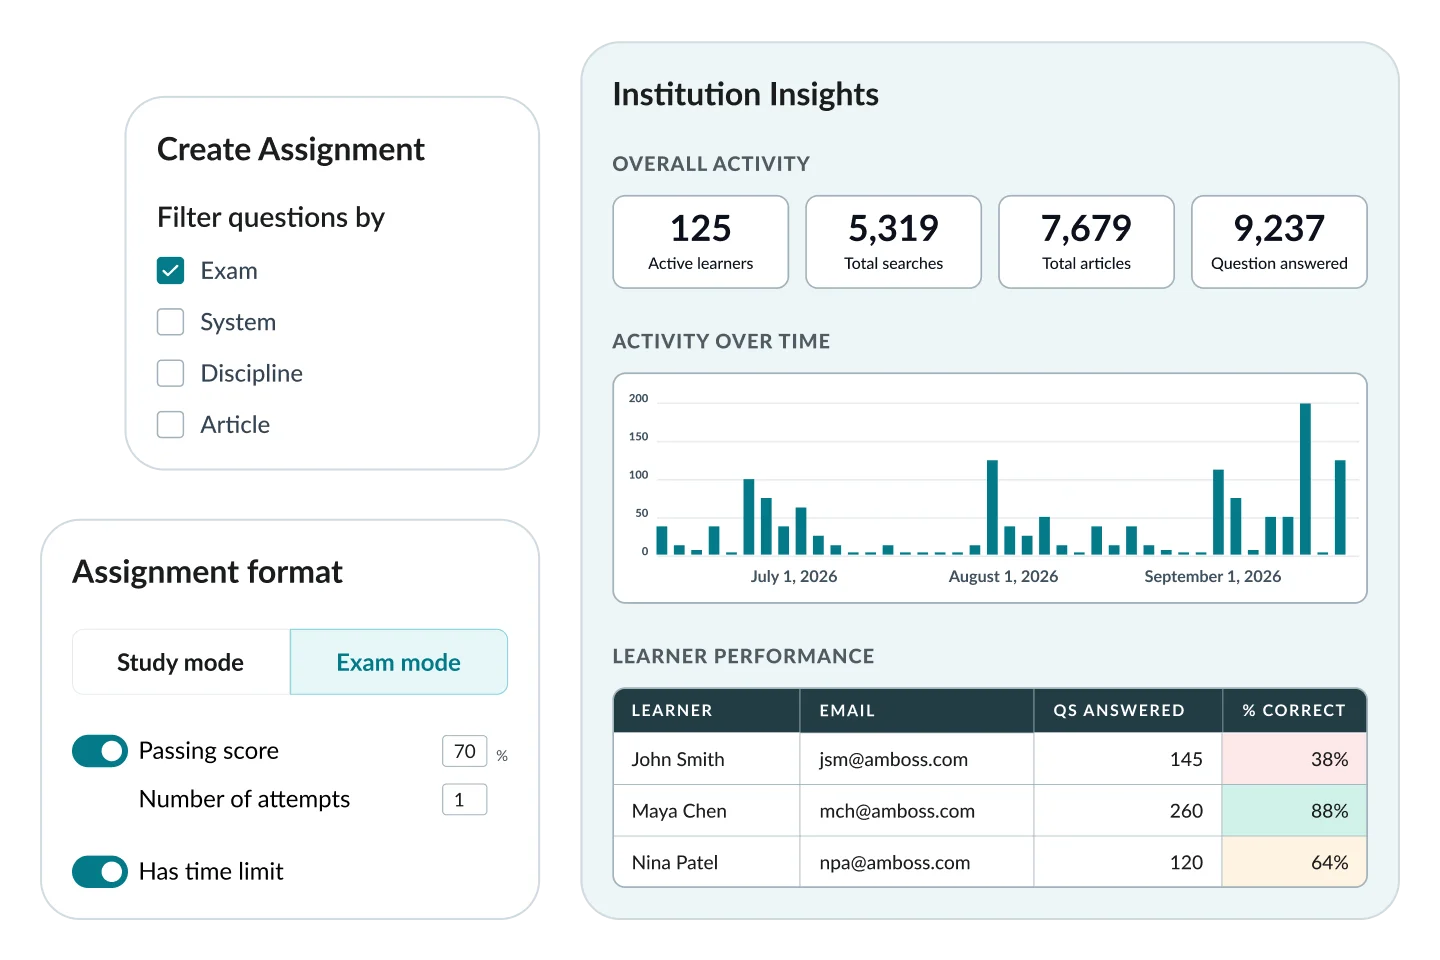Click the Institution Insights heading
The width and height of the screenshot is (1440, 960).
tap(745, 93)
